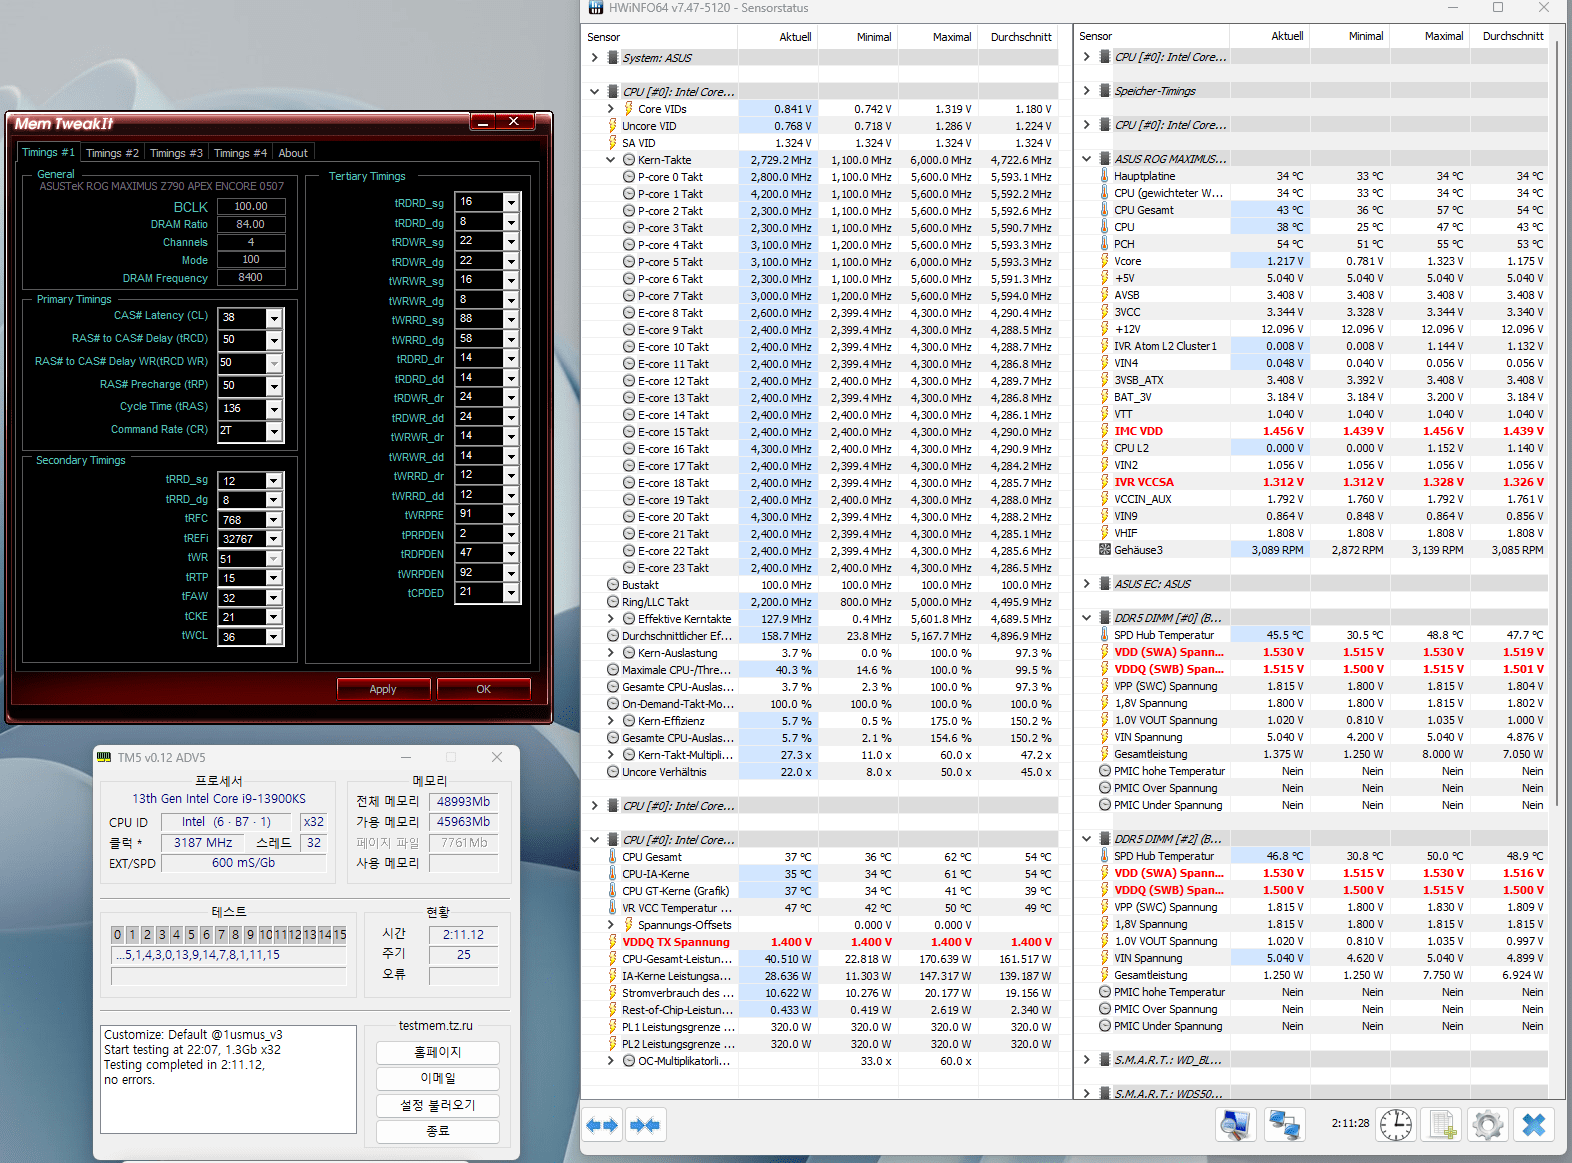
Task: Click the fan icon beside Gehäuse3
Action: click(1104, 550)
